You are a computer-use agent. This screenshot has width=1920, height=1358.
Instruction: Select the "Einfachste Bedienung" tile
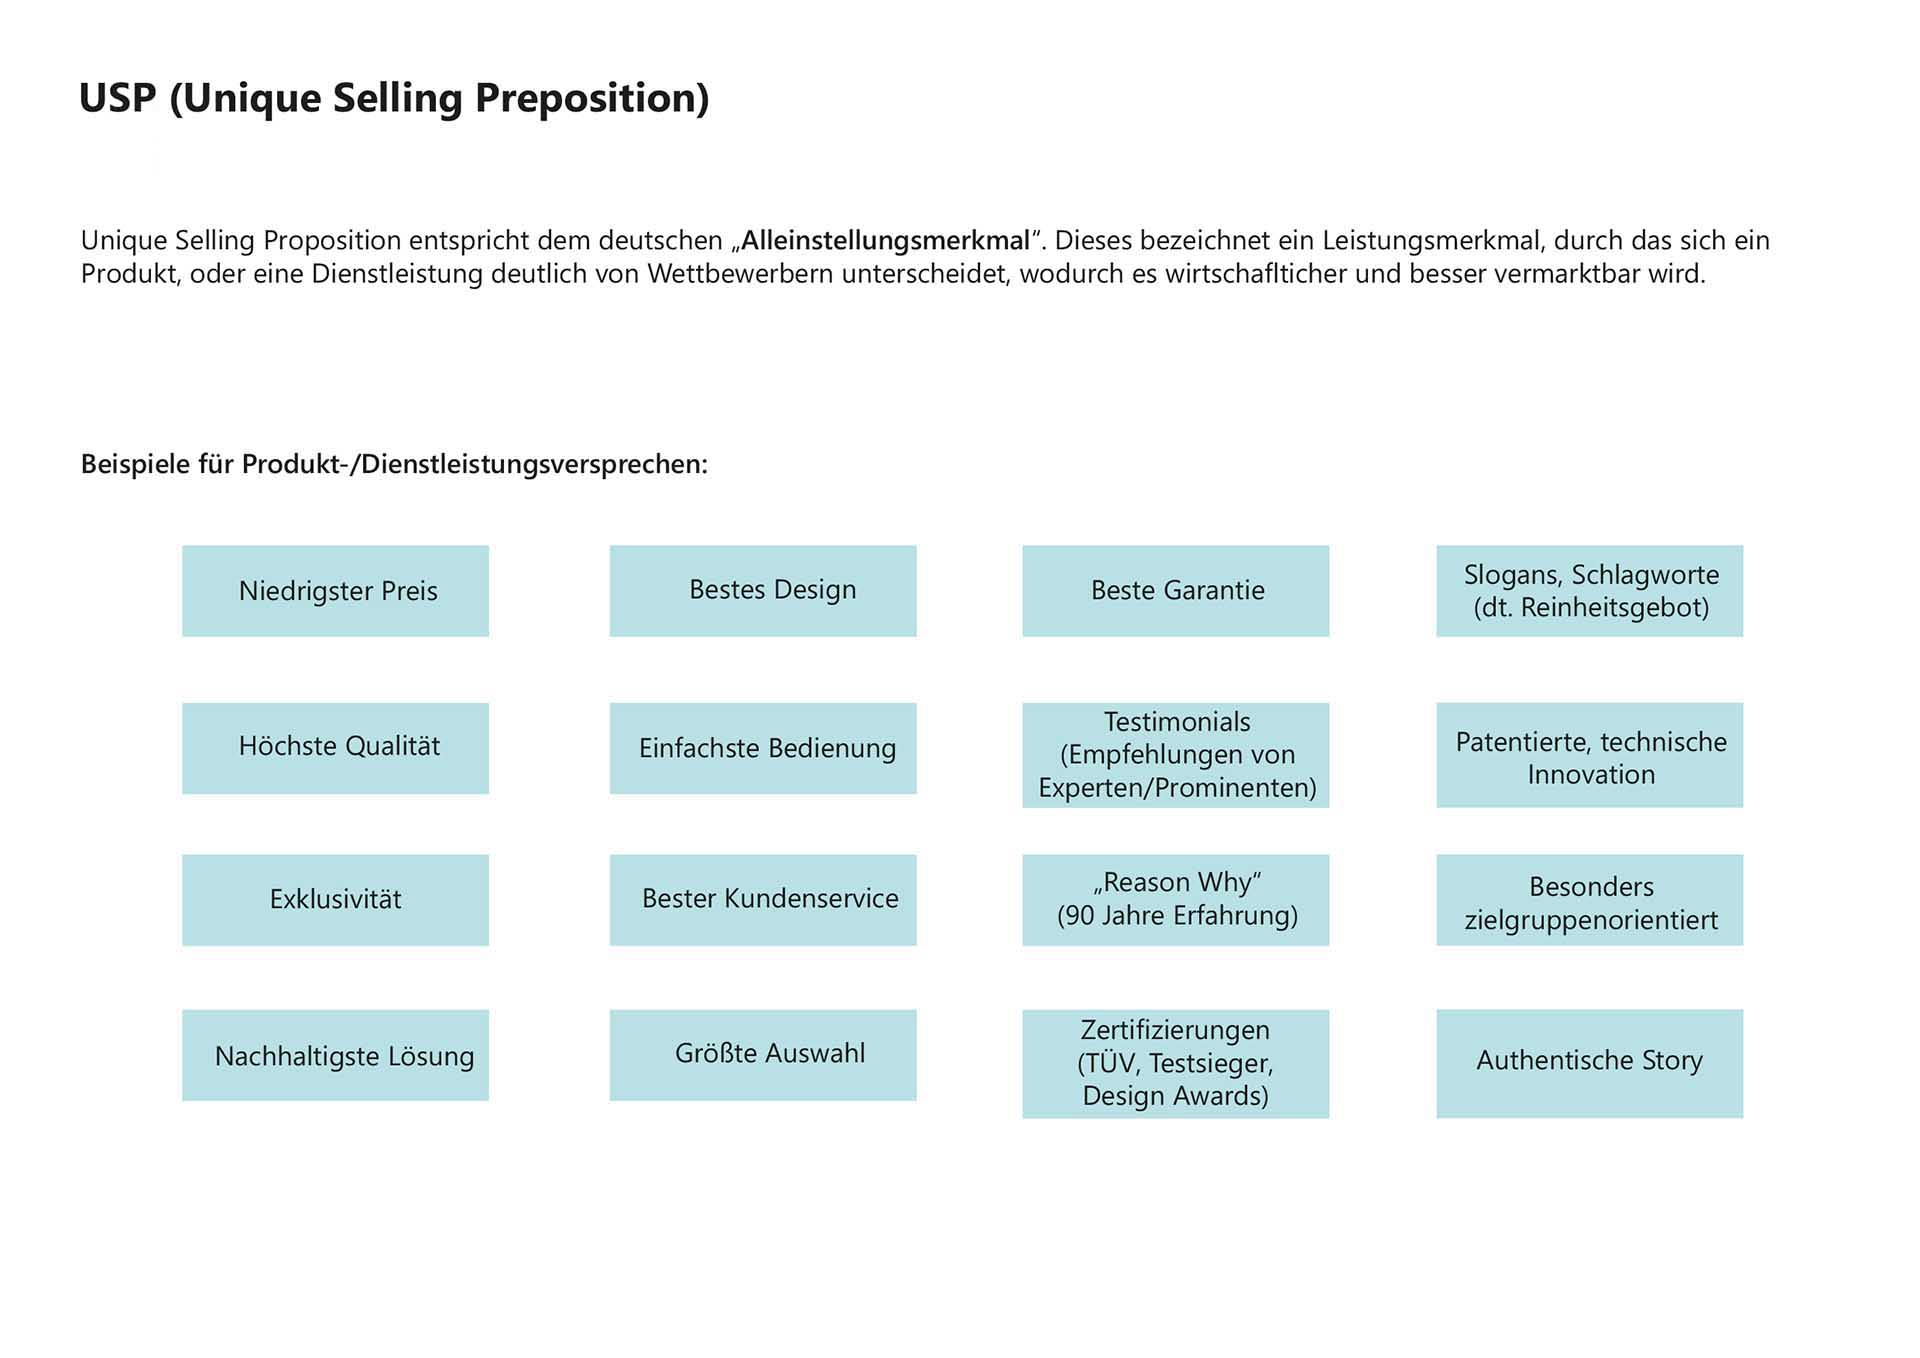click(x=763, y=748)
